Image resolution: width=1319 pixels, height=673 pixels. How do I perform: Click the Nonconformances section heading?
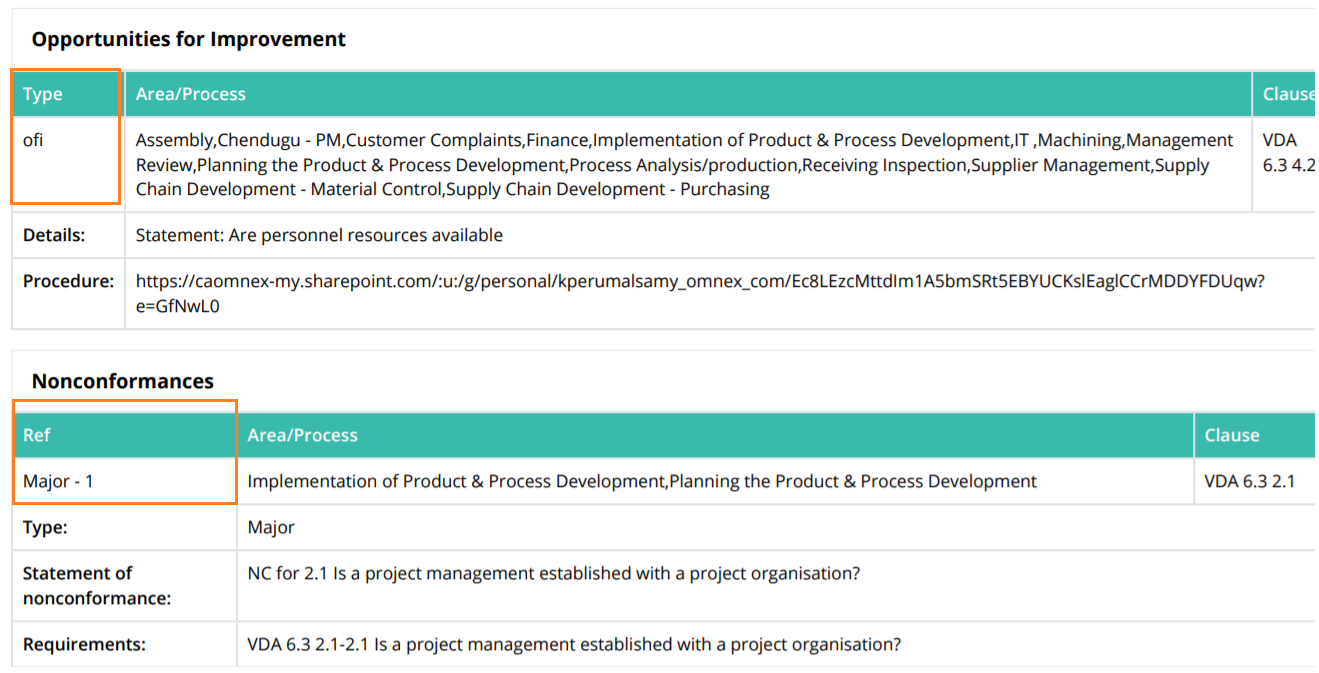pos(122,381)
